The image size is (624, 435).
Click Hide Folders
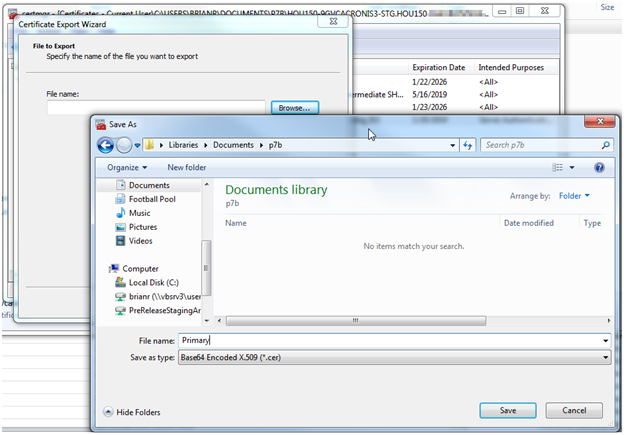(x=132, y=412)
